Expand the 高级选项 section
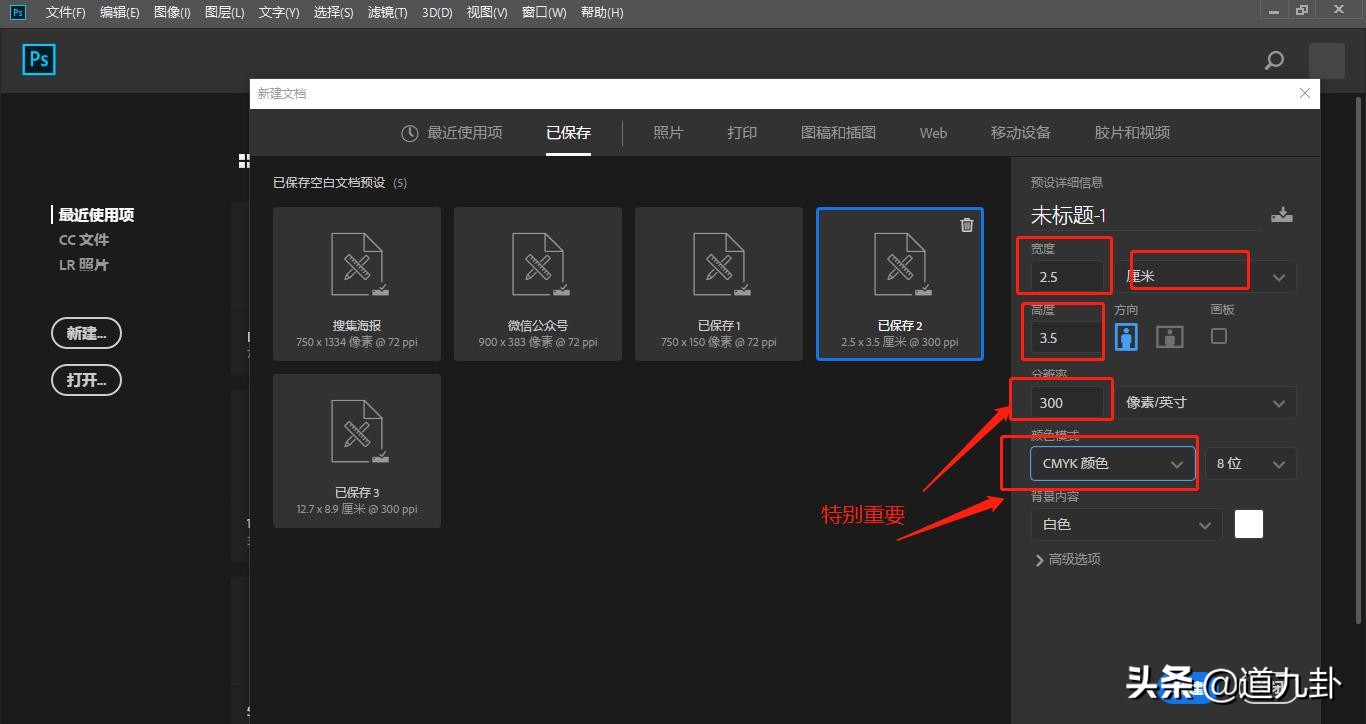This screenshot has width=1366, height=724. 1068,559
